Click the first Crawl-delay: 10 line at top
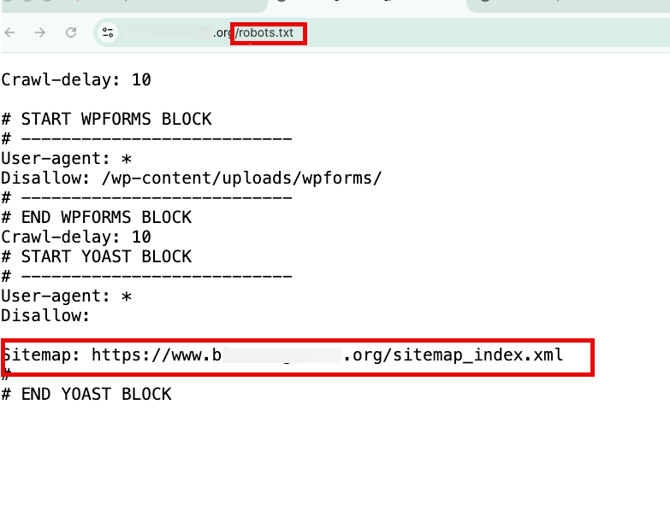This screenshot has width=670, height=510. click(76, 79)
